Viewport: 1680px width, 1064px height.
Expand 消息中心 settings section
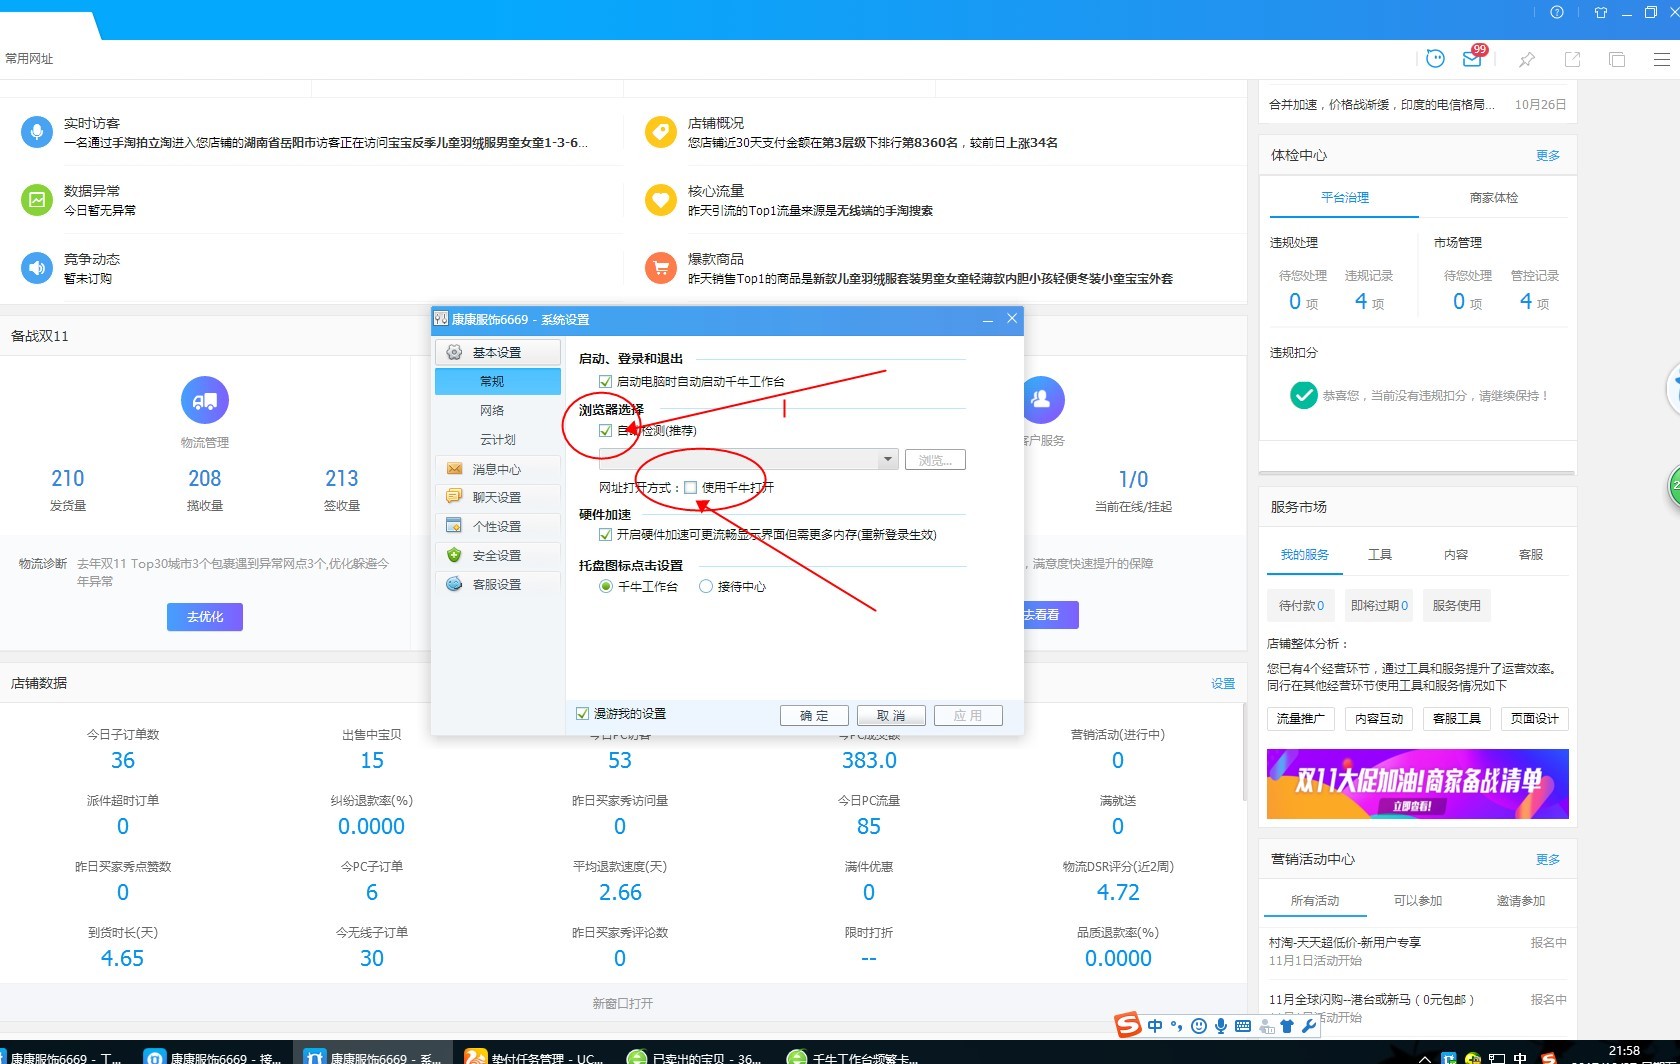(x=497, y=469)
